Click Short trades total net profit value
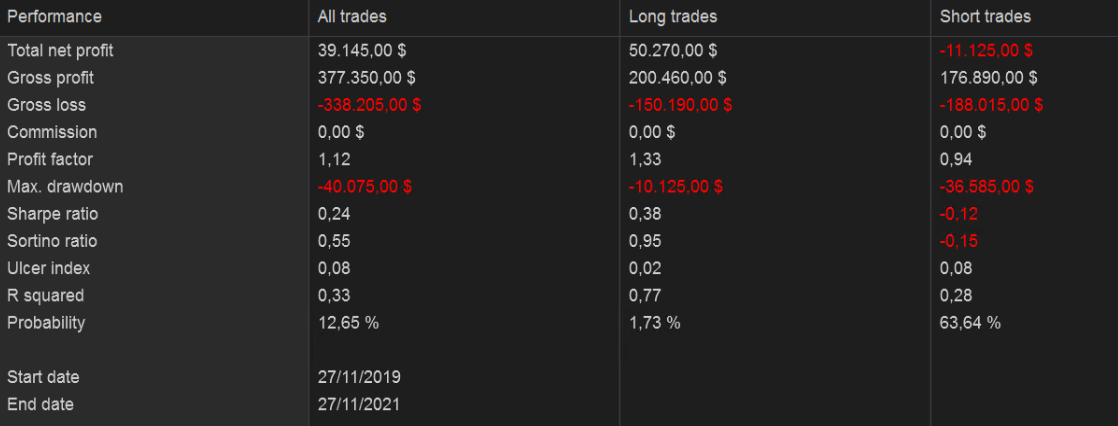Viewport: 1118px width, 426px height. click(987, 50)
